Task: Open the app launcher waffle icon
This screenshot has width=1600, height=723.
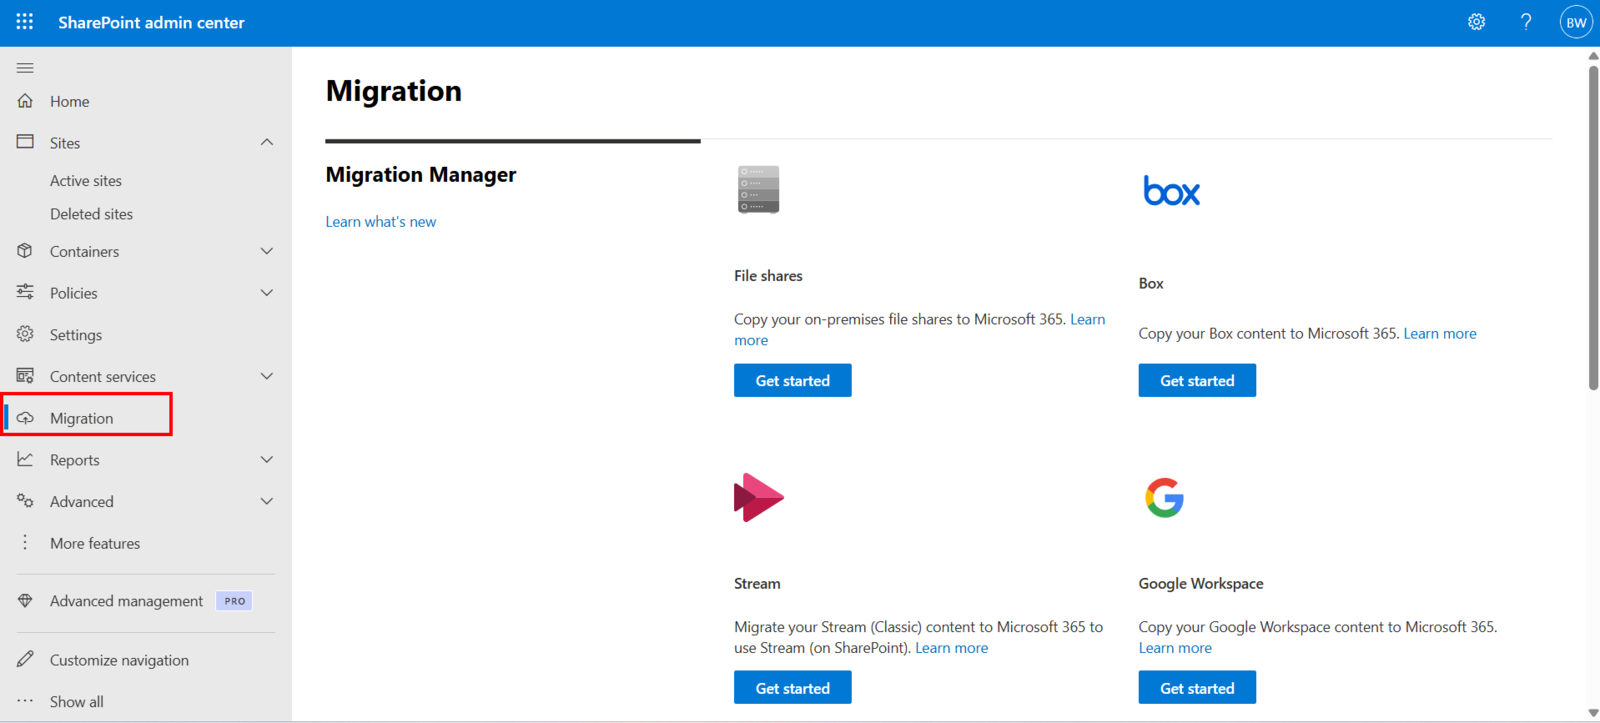Action: click(x=25, y=22)
